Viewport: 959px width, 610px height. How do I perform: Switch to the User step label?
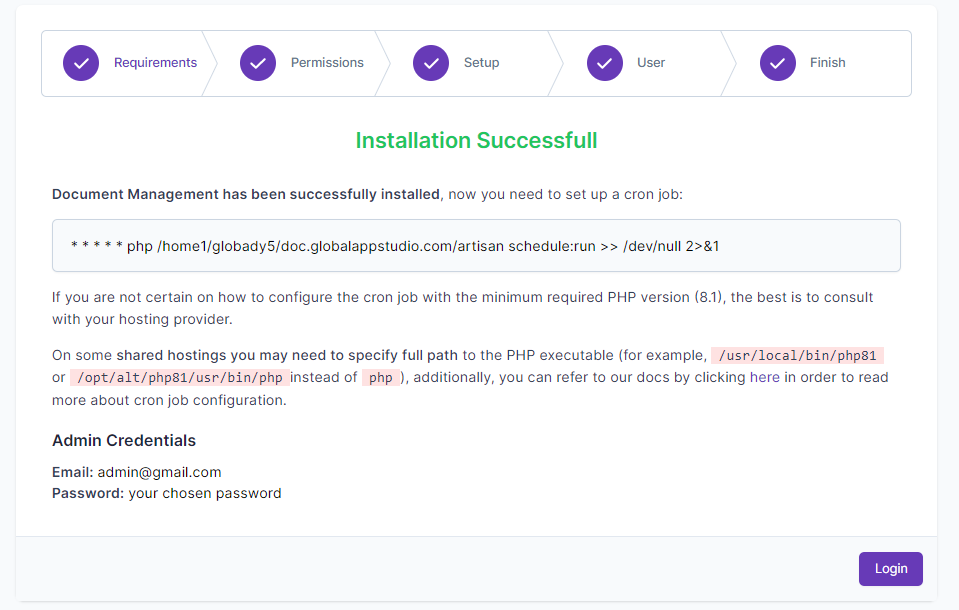pyautogui.click(x=651, y=63)
